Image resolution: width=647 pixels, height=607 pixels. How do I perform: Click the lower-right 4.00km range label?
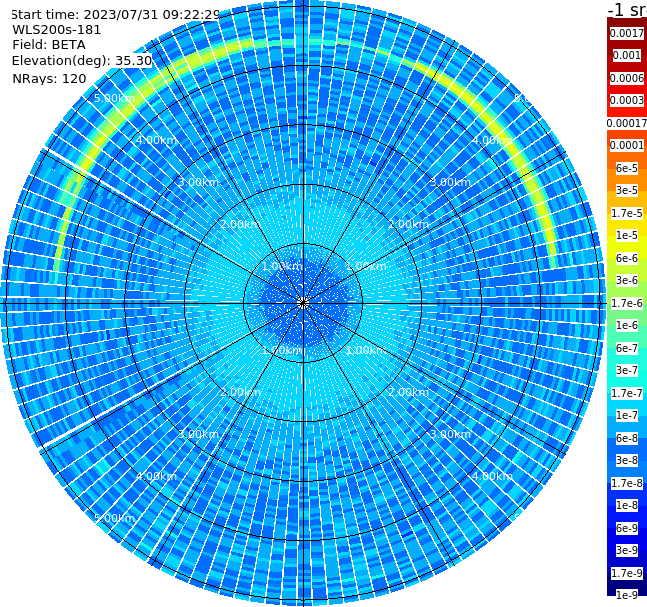[492, 476]
